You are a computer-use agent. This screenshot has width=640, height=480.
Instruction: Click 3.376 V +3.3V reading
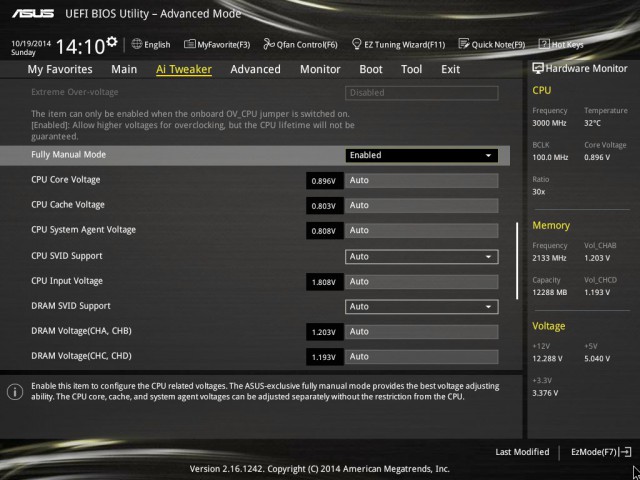[545, 393]
